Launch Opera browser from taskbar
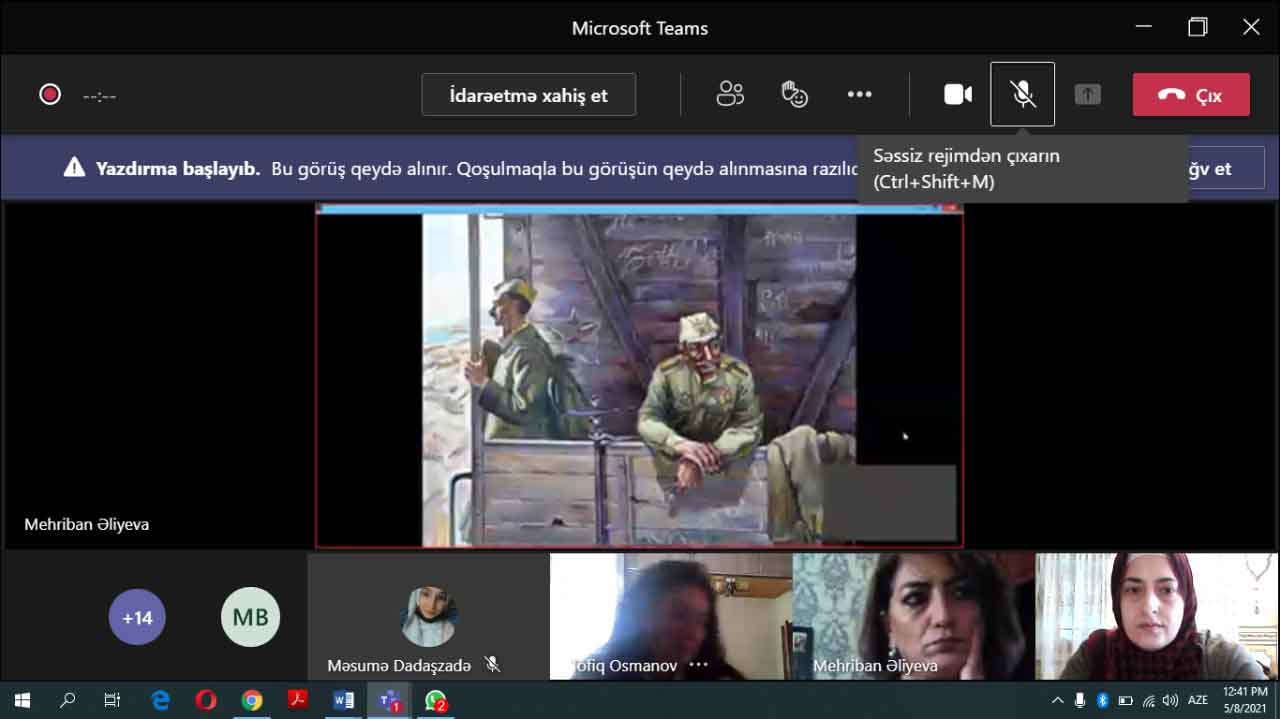The width and height of the screenshot is (1280, 719). (206, 701)
